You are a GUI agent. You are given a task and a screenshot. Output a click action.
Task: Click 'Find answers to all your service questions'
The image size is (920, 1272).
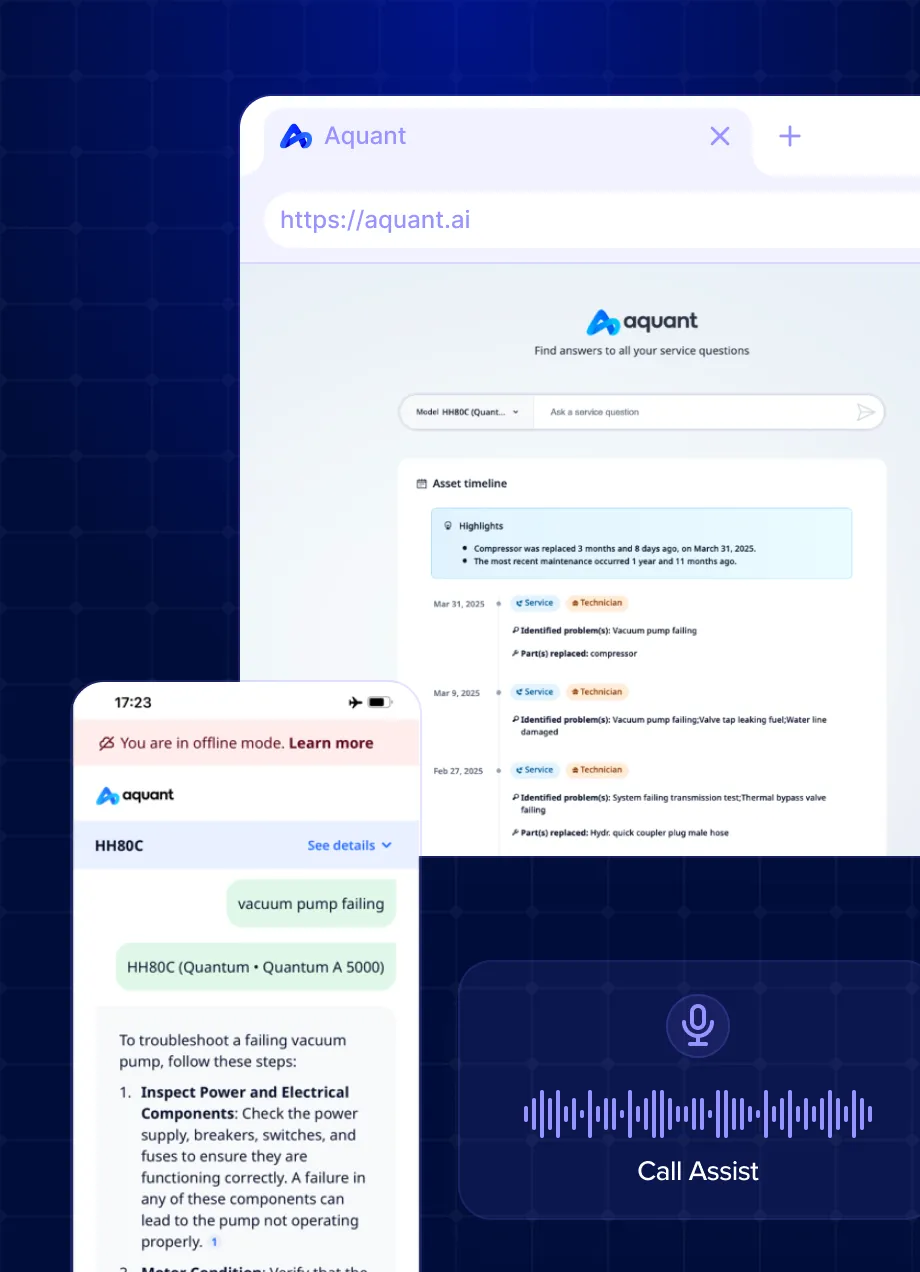pos(642,351)
